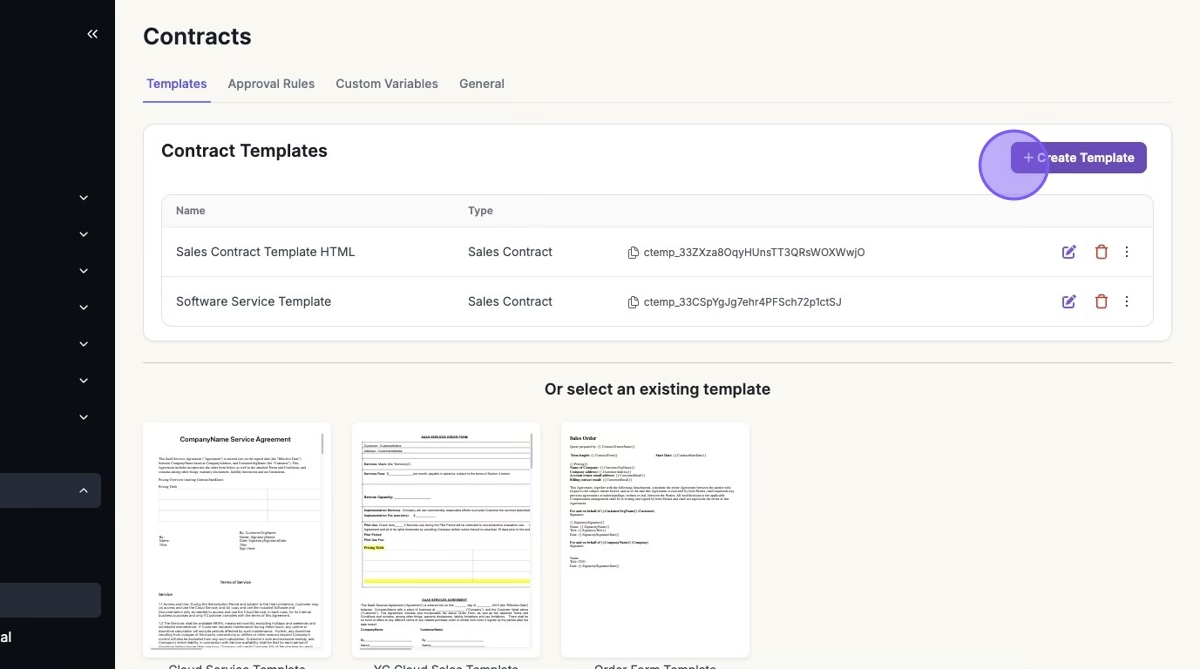Go to the General tab
Viewport: 1200px width, 669px height.
pyautogui.click(x=481, y=84)
